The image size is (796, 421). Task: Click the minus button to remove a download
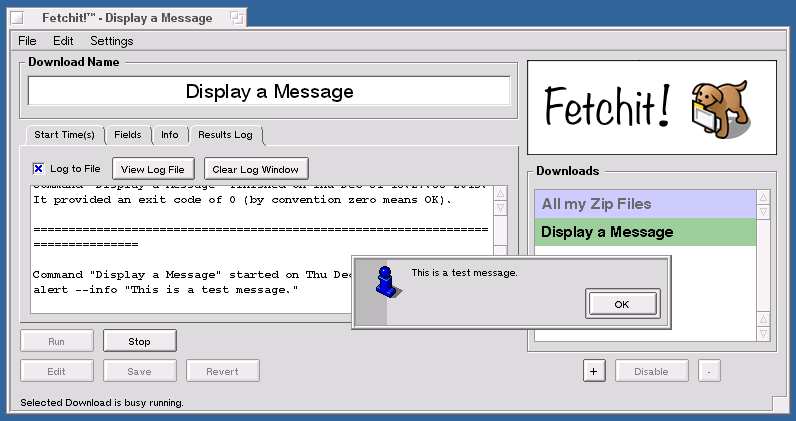coord(709,371)
